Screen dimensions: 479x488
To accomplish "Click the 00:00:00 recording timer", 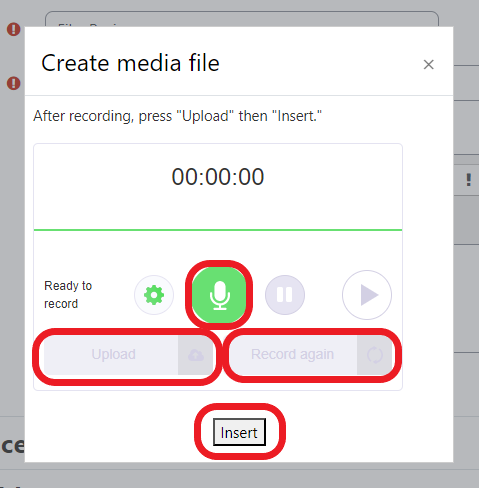I will pos(218,177).
